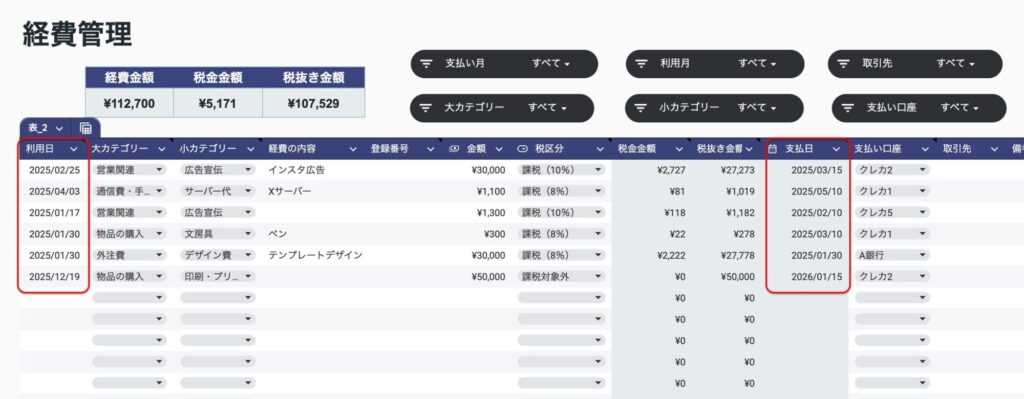The height and width of the screenshot is (399, 1024).
Task: Click filter icon on 支払い口座 slicer
Action: (848, 108)
